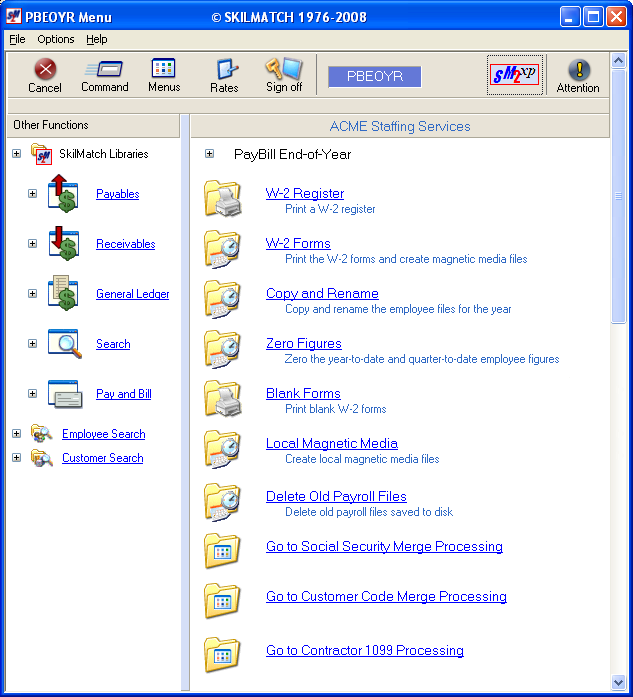
Task: Expand the Receivables tree node
Action: click(32, 244)
